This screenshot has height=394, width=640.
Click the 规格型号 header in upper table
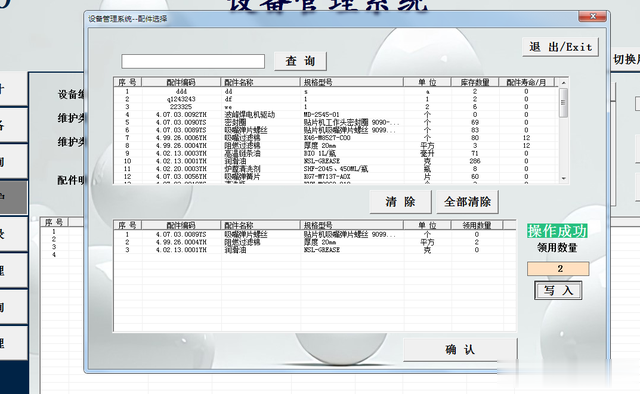pos(351,82)
